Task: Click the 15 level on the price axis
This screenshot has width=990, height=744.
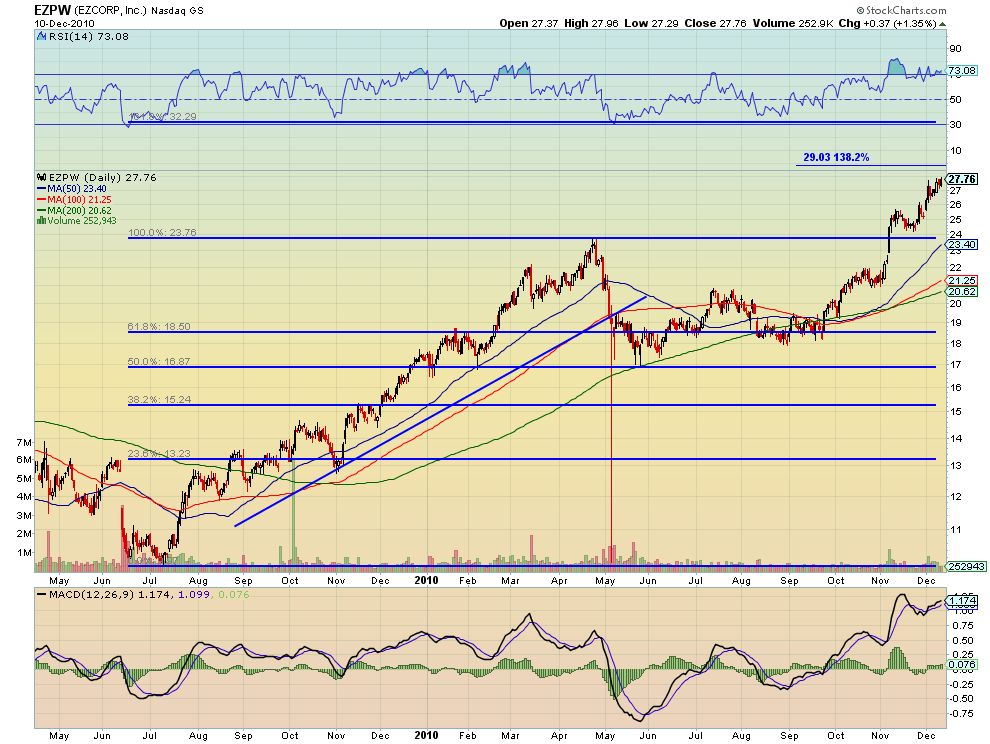Action: coord(955,411)
